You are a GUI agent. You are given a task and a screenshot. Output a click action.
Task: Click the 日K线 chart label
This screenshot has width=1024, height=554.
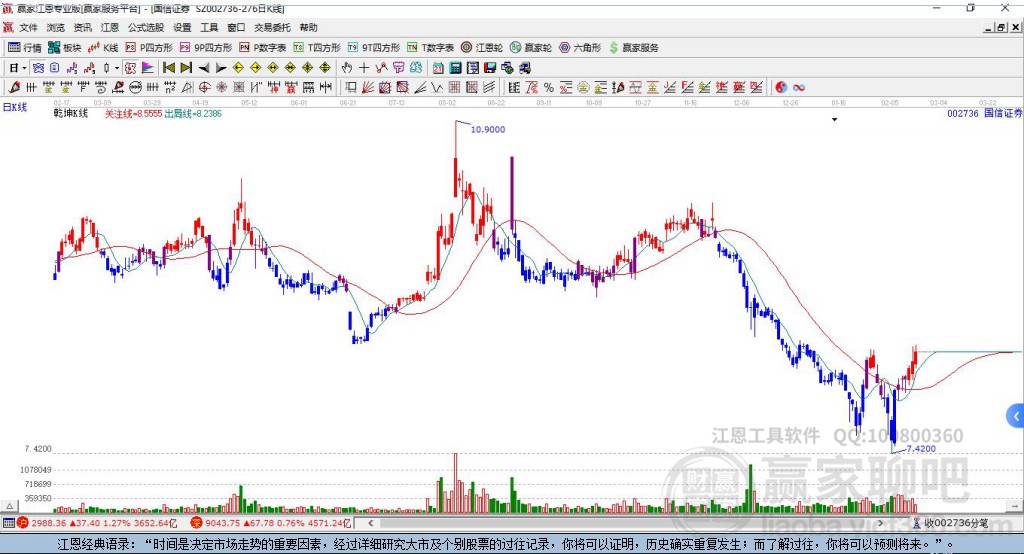click(14, 107)
